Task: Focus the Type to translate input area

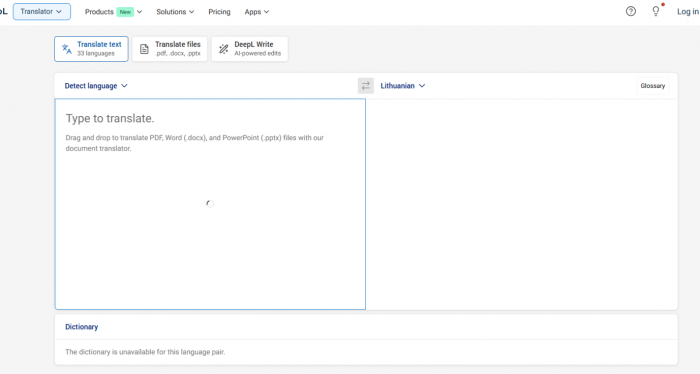Action: tap(210, 204)
